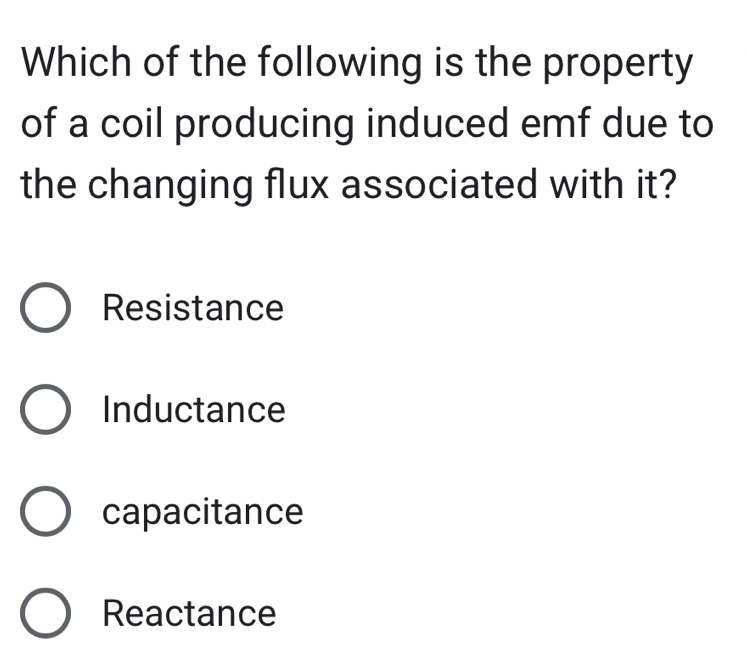The image size is (747, 652).
Task: Select the Resistance radio button
Action: point(45,308)
